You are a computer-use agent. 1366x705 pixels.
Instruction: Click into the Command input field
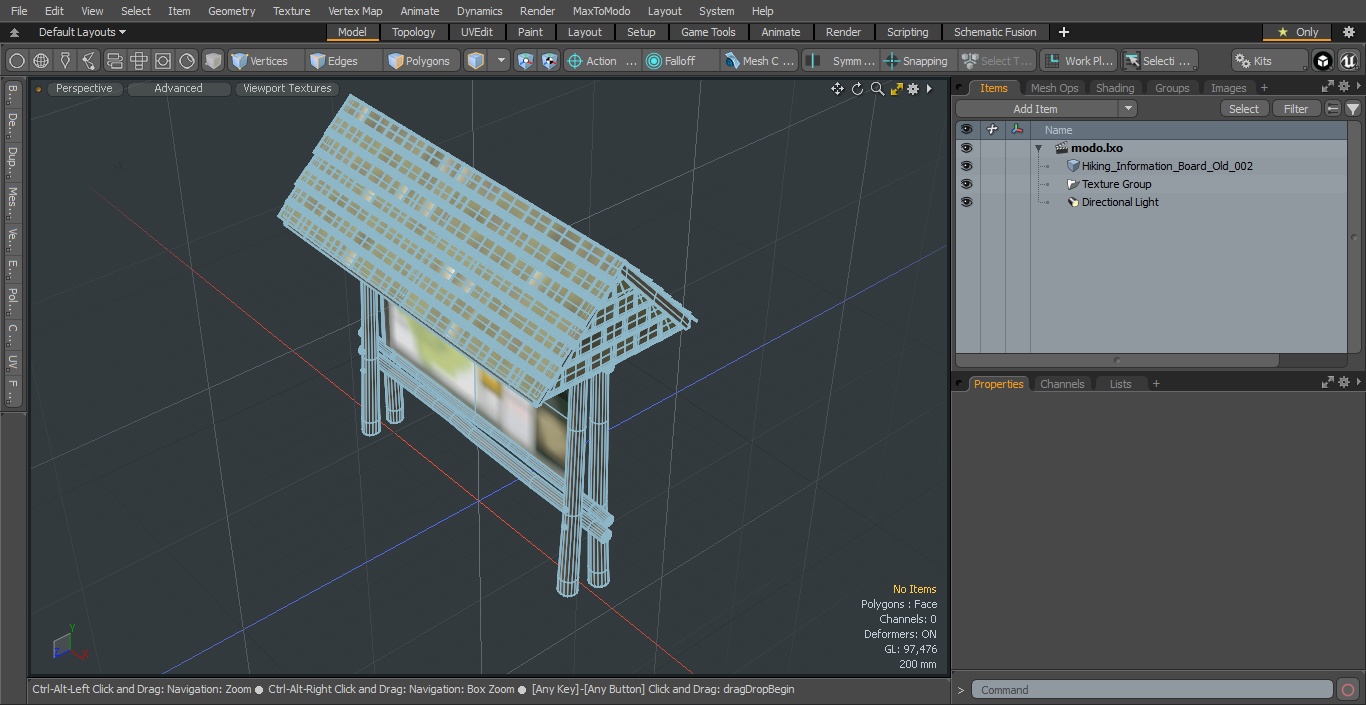[x=1152, y=690]
